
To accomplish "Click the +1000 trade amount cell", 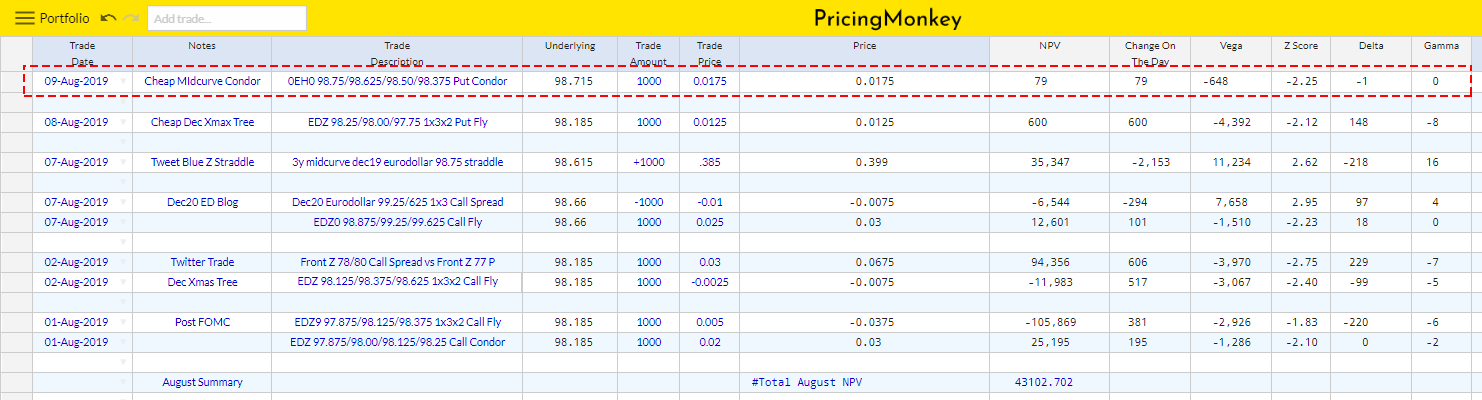I will [648, 162].
